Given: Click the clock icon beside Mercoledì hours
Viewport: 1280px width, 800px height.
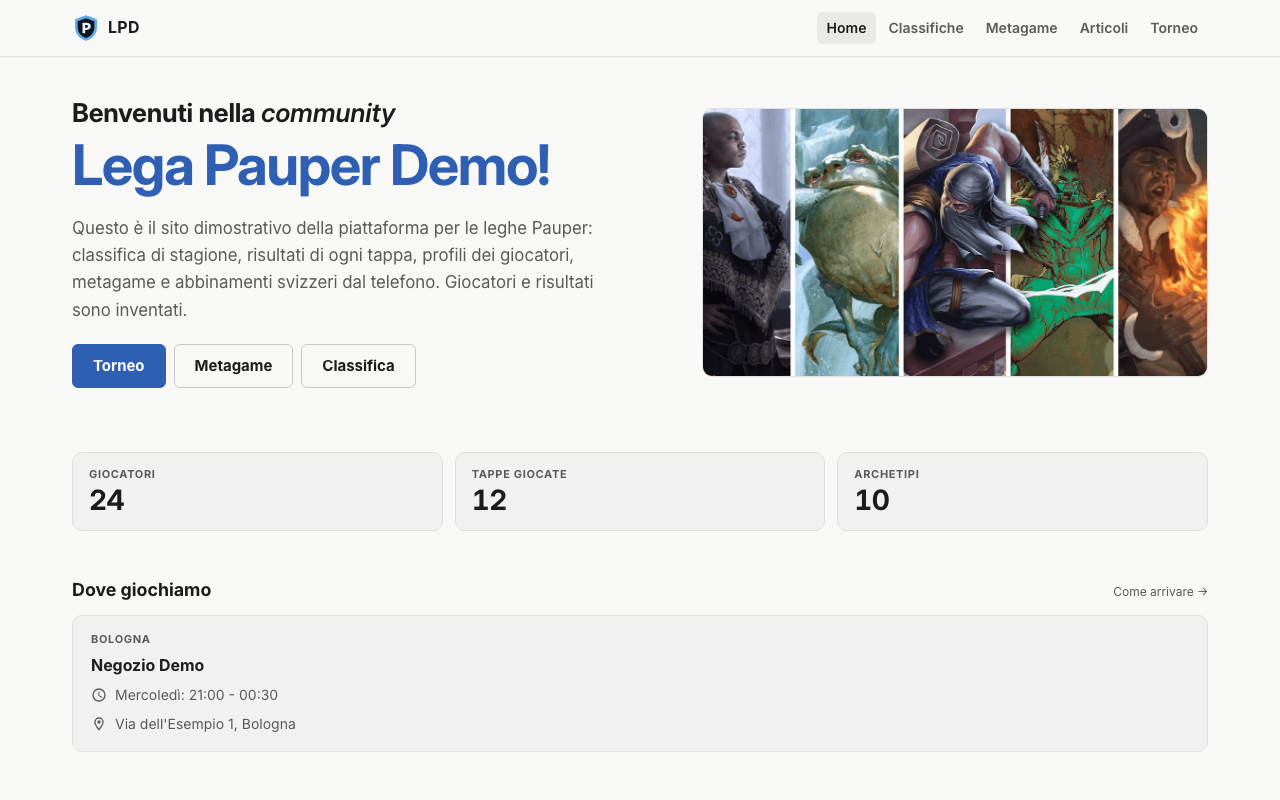Looking at the screenshot, I should coord(99,695).
